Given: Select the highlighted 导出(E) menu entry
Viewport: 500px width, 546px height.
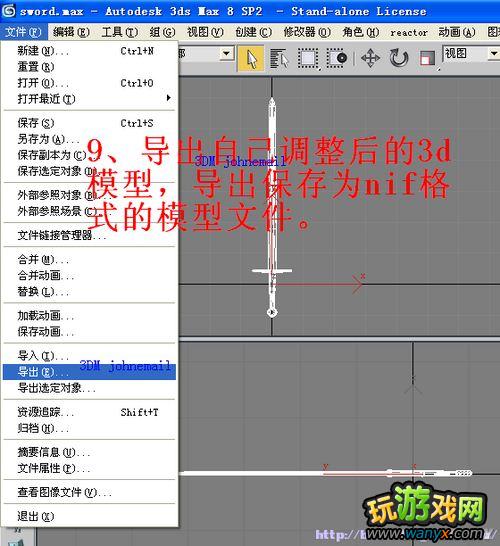Looking at the screenshot, I should click(x=89, y=372).
